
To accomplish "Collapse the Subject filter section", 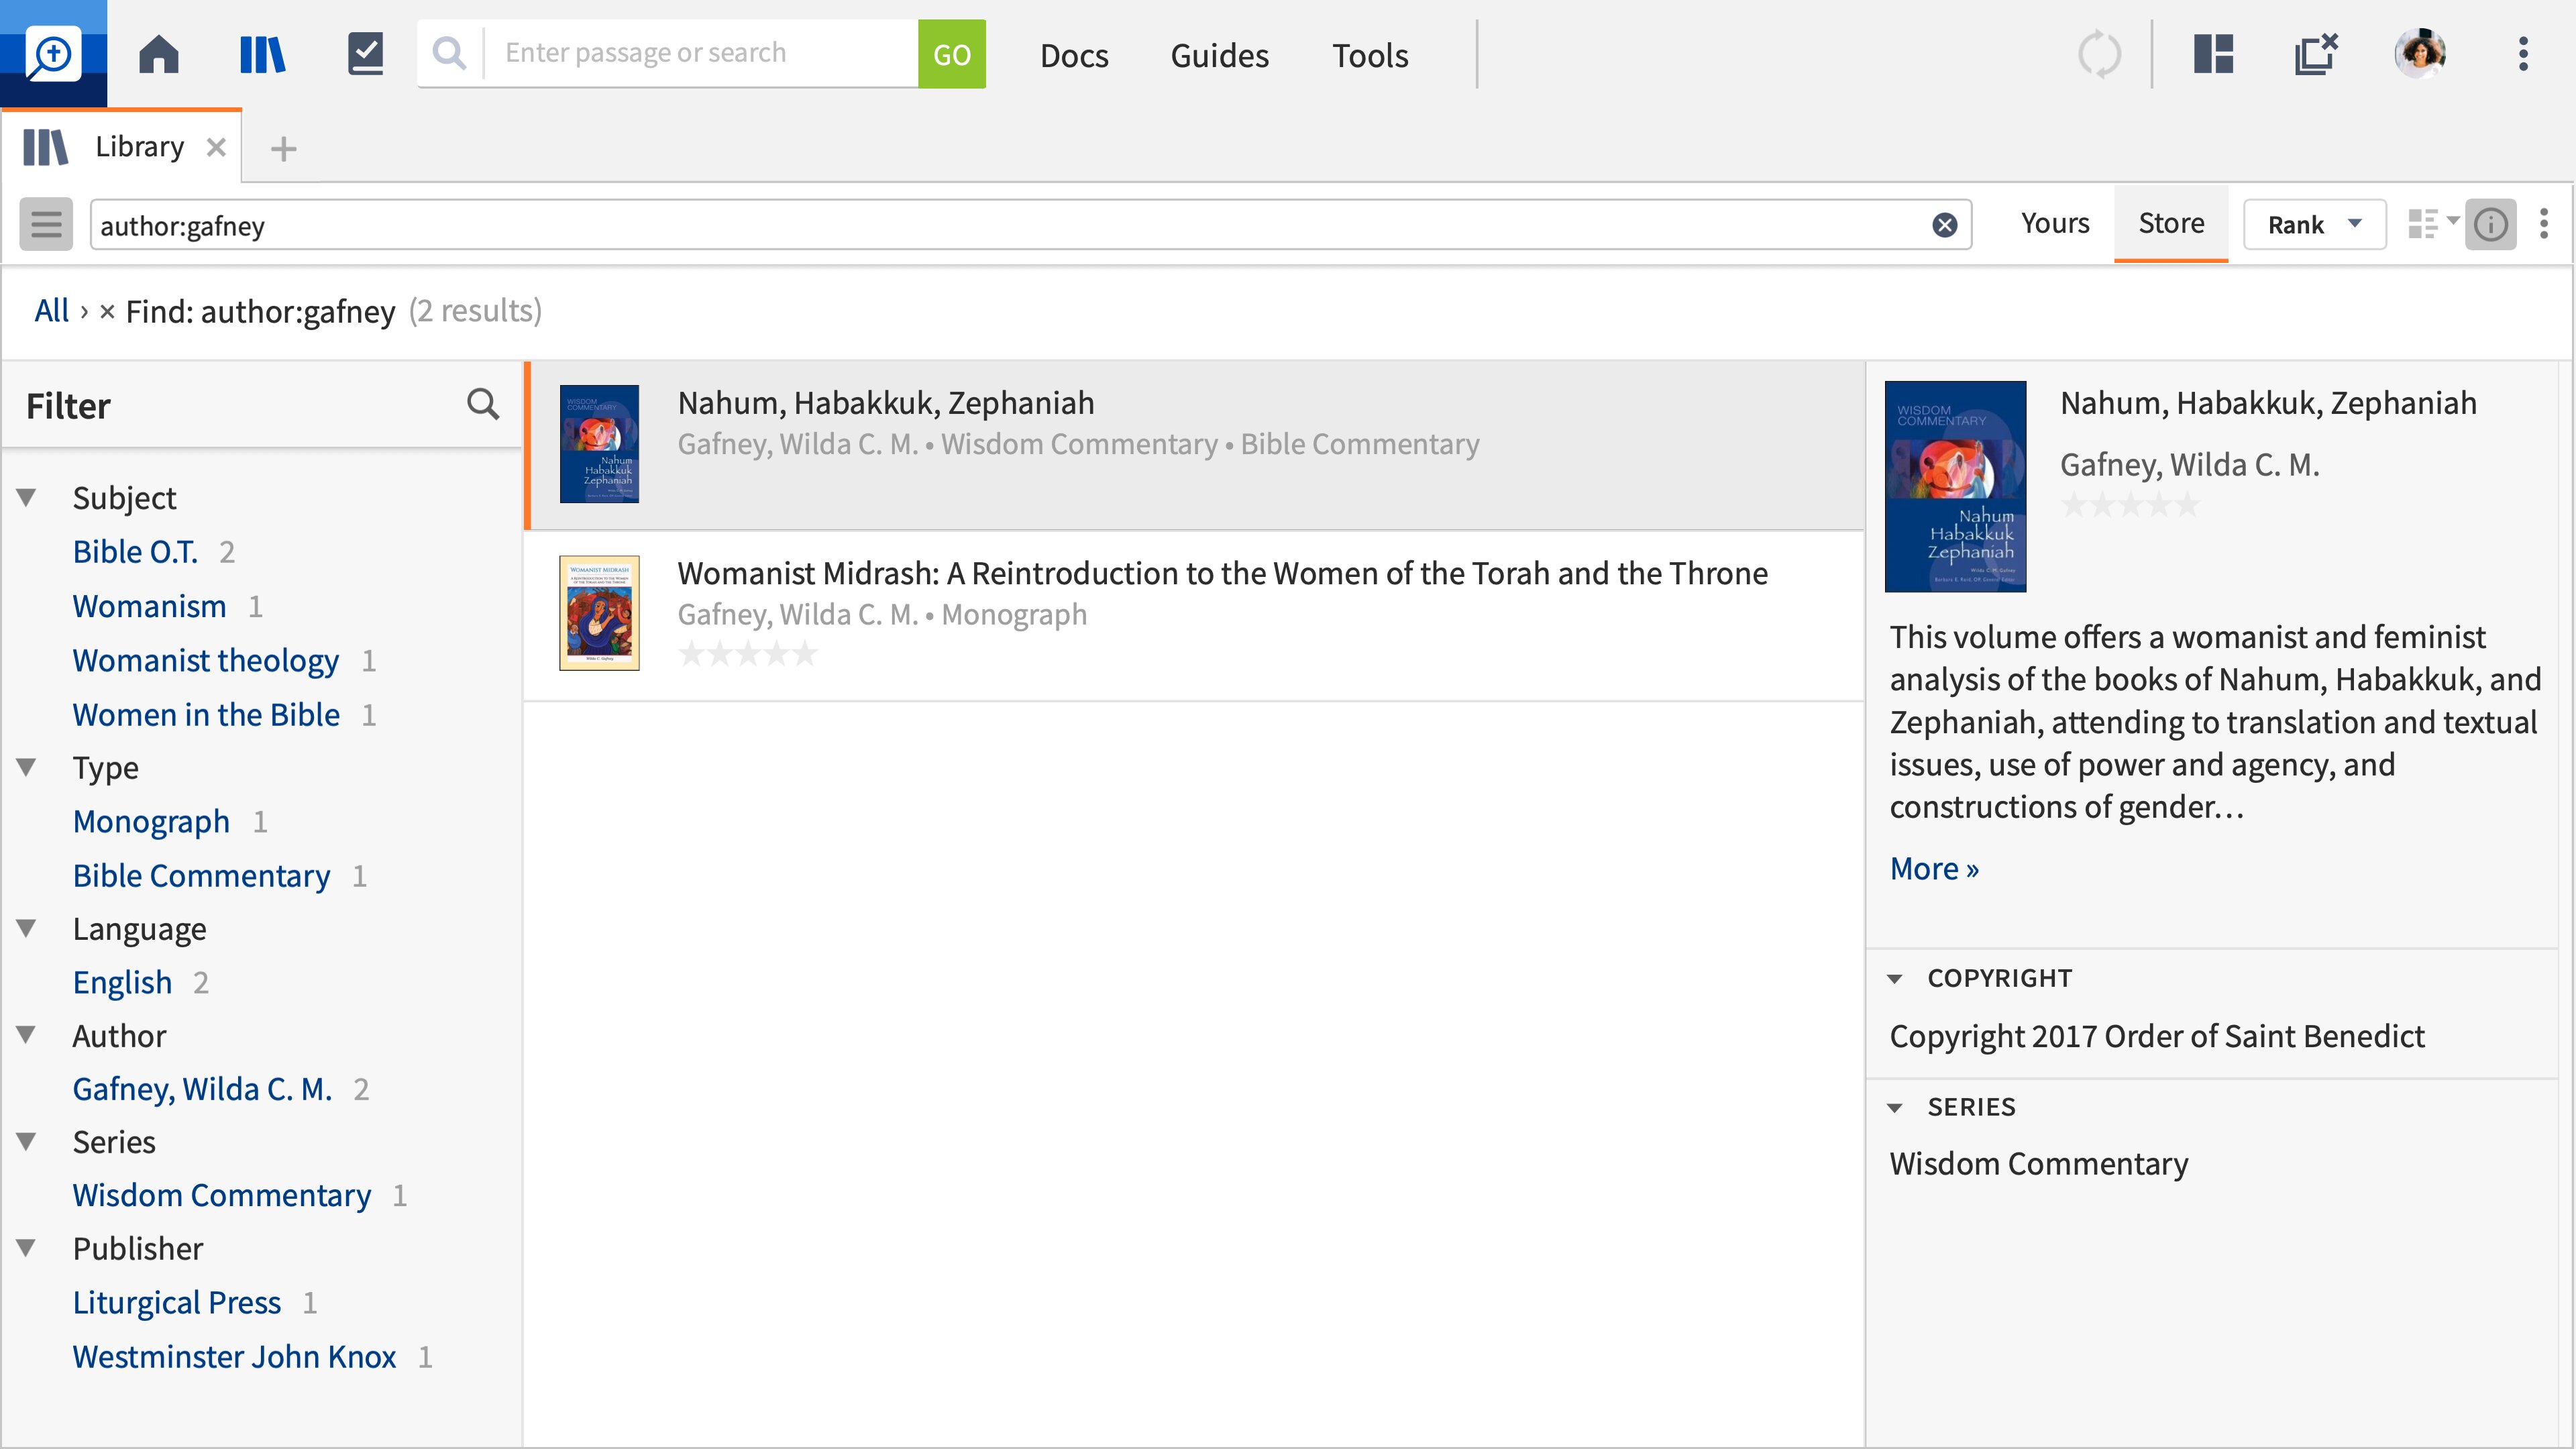I will (x=27, y=497).
